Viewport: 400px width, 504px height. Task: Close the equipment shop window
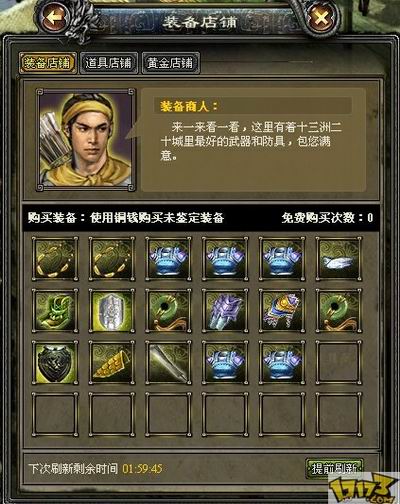[320, 18]
